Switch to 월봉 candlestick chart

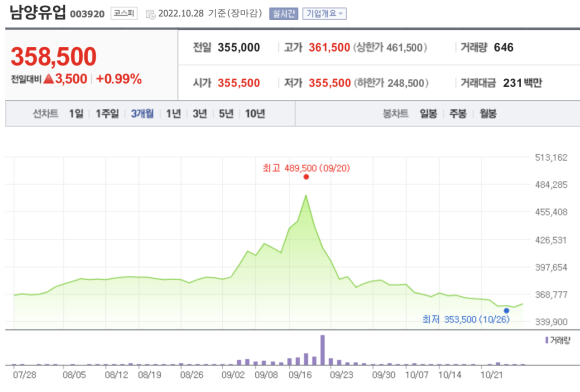(488, 114)
